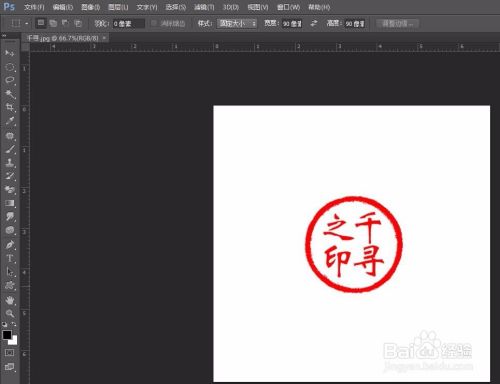The height and width of the screenshot is (384, 500).
Task: Select the Move tool
Action: click(x=10, y=53)
